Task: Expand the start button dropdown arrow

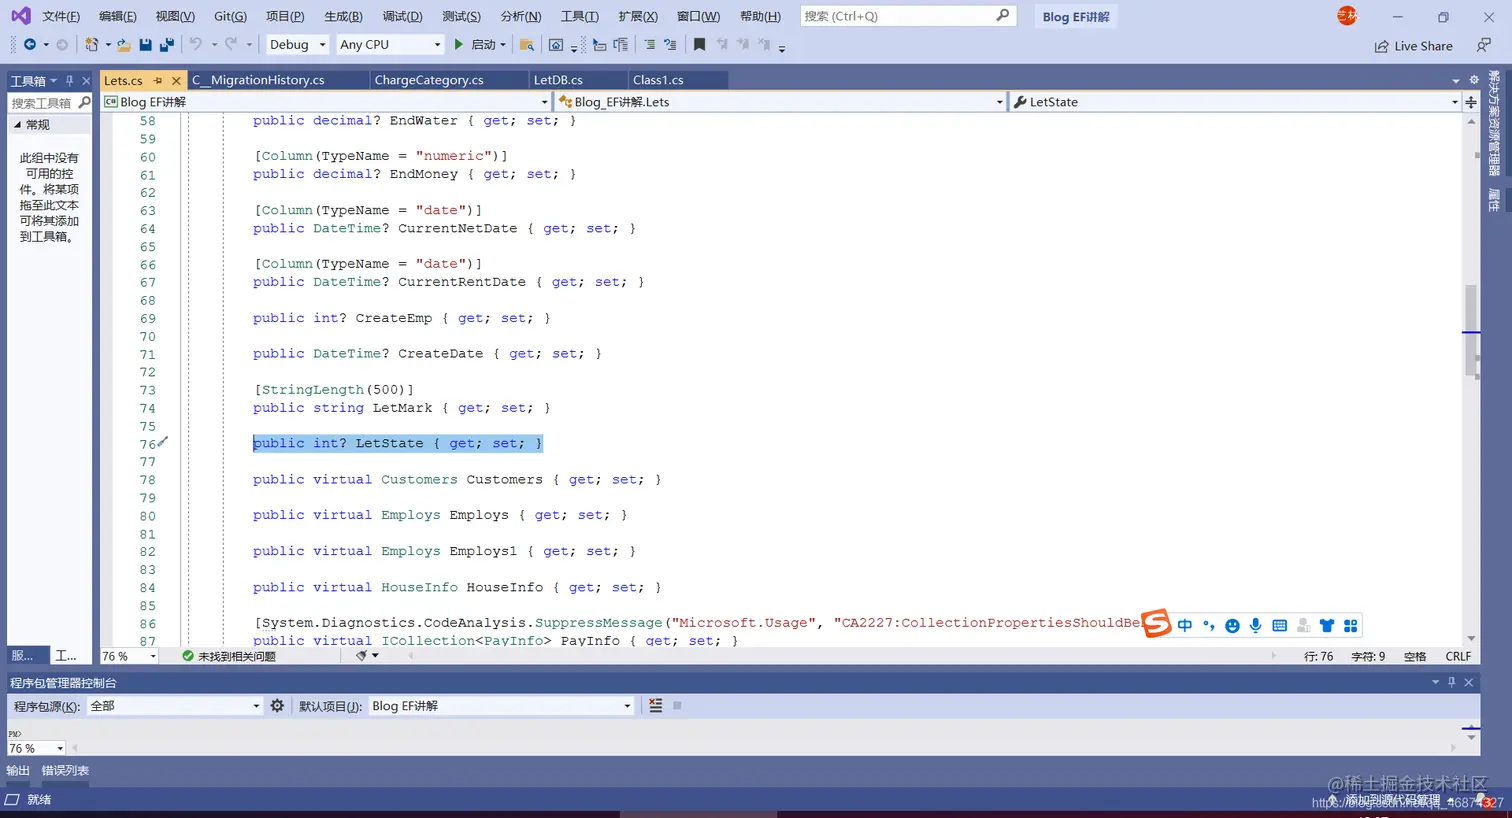Action: coord(503,44)
